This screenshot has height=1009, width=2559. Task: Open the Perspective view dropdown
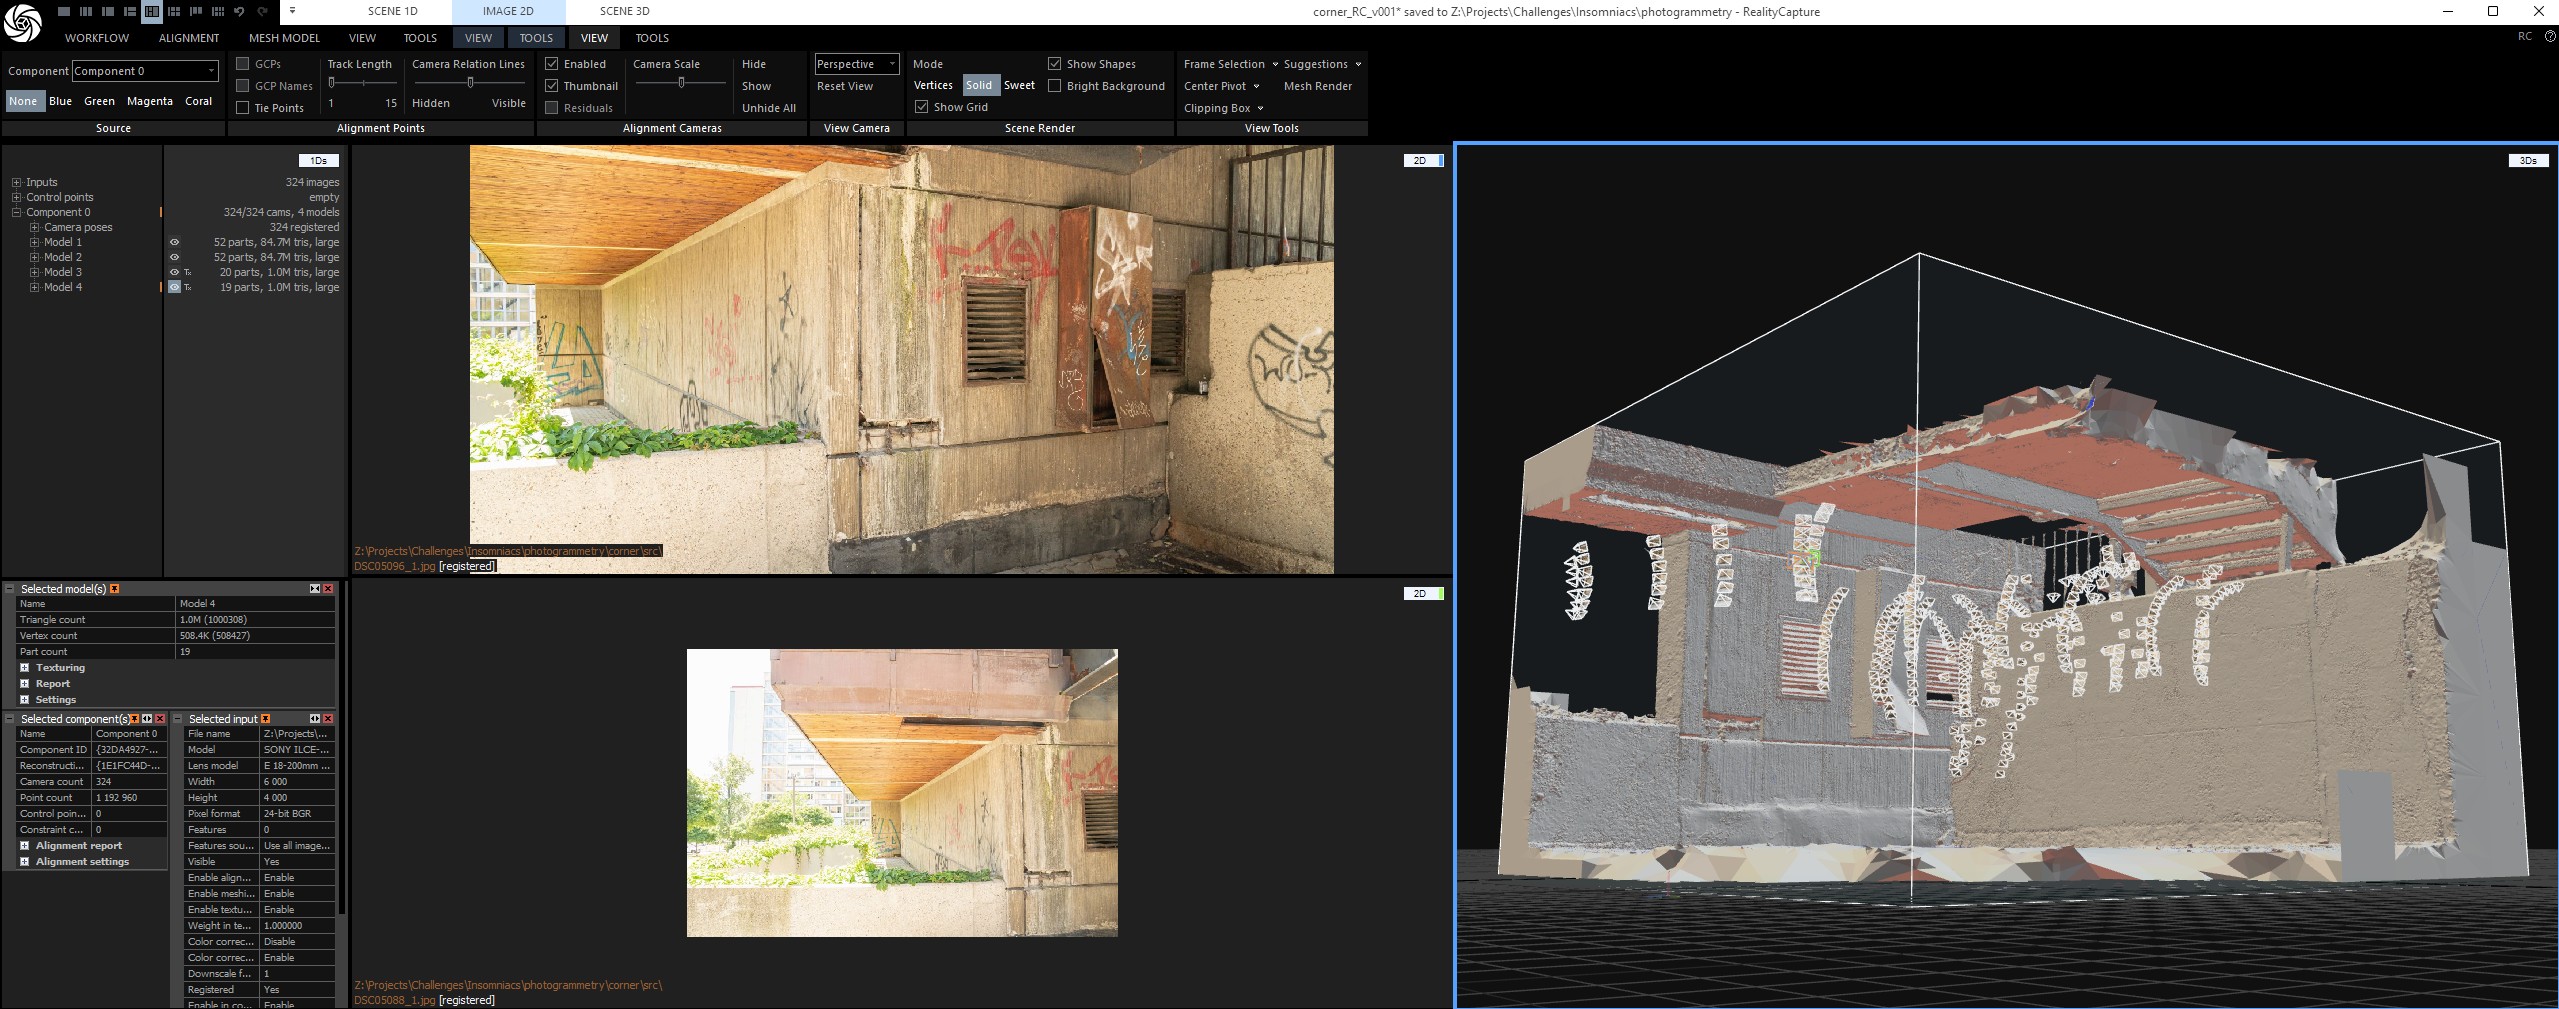point(857,64)
